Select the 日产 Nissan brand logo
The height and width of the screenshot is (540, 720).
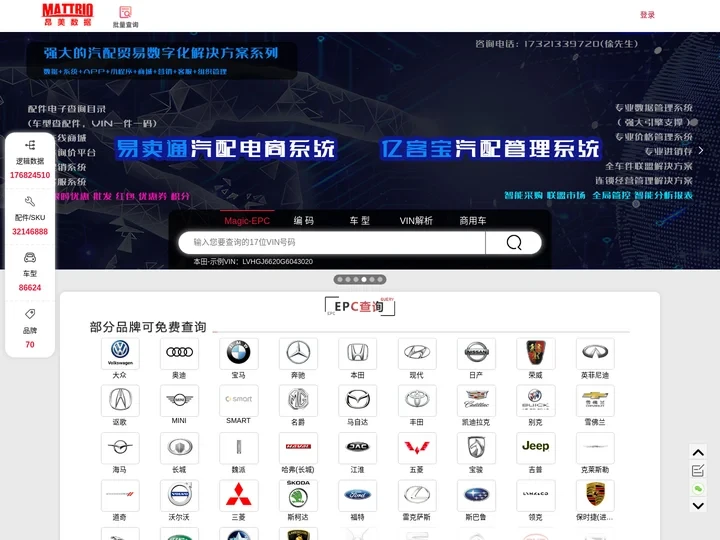476,353
